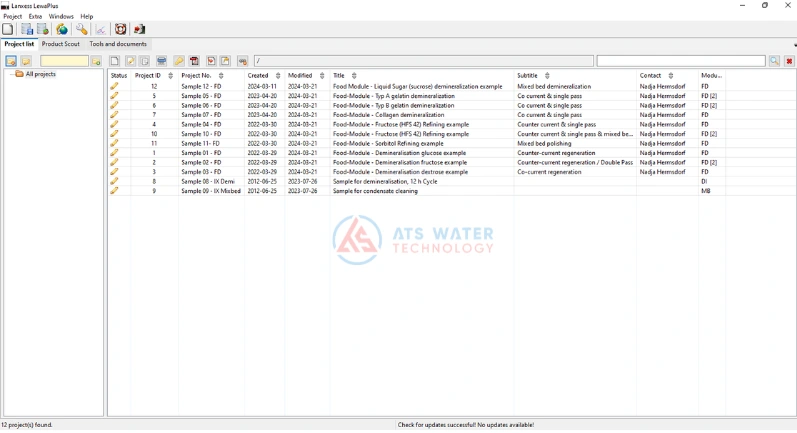
Task: Click pencil status icon for Sample 12 - FD
Action: (x=114, y=86)
